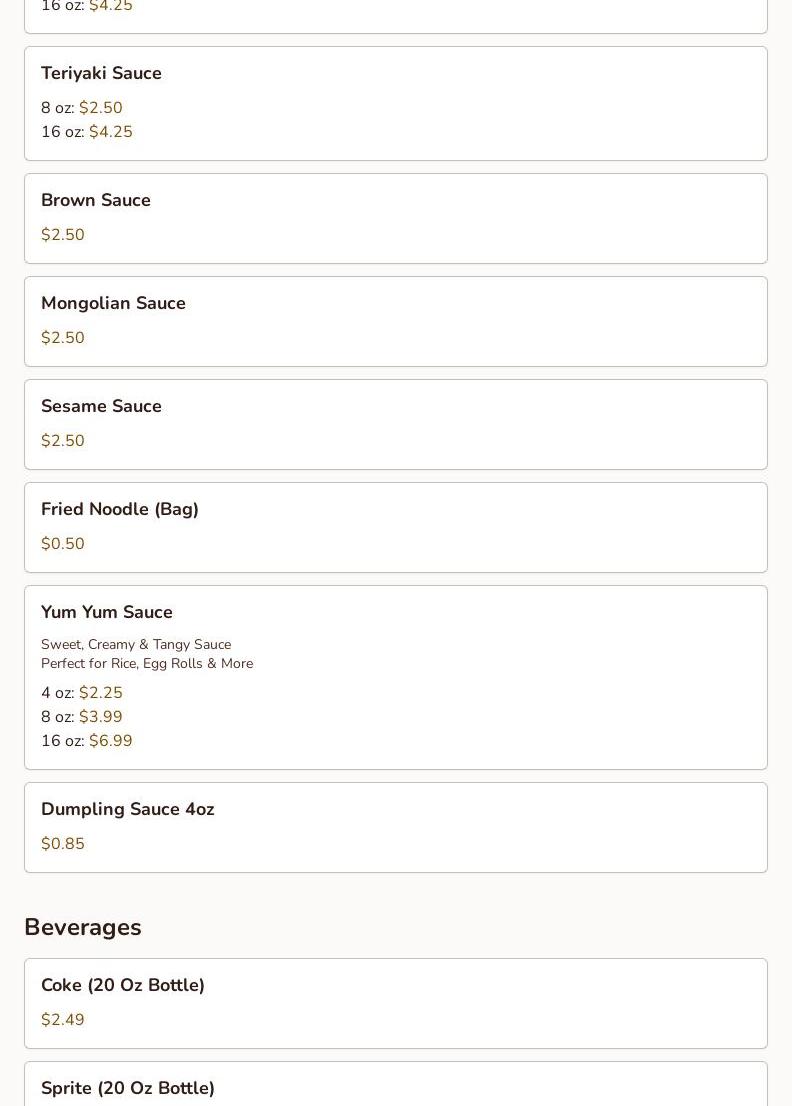Open the Yum Yum Sauce item card

[396, 677]
